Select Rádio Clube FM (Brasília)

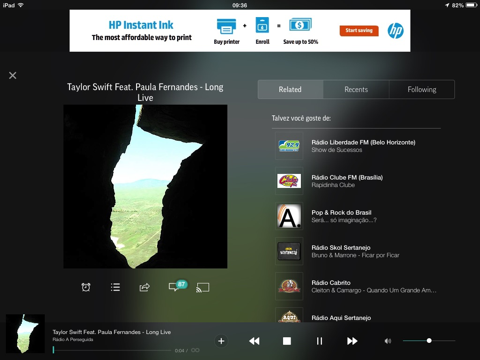(x=347, y=177)
